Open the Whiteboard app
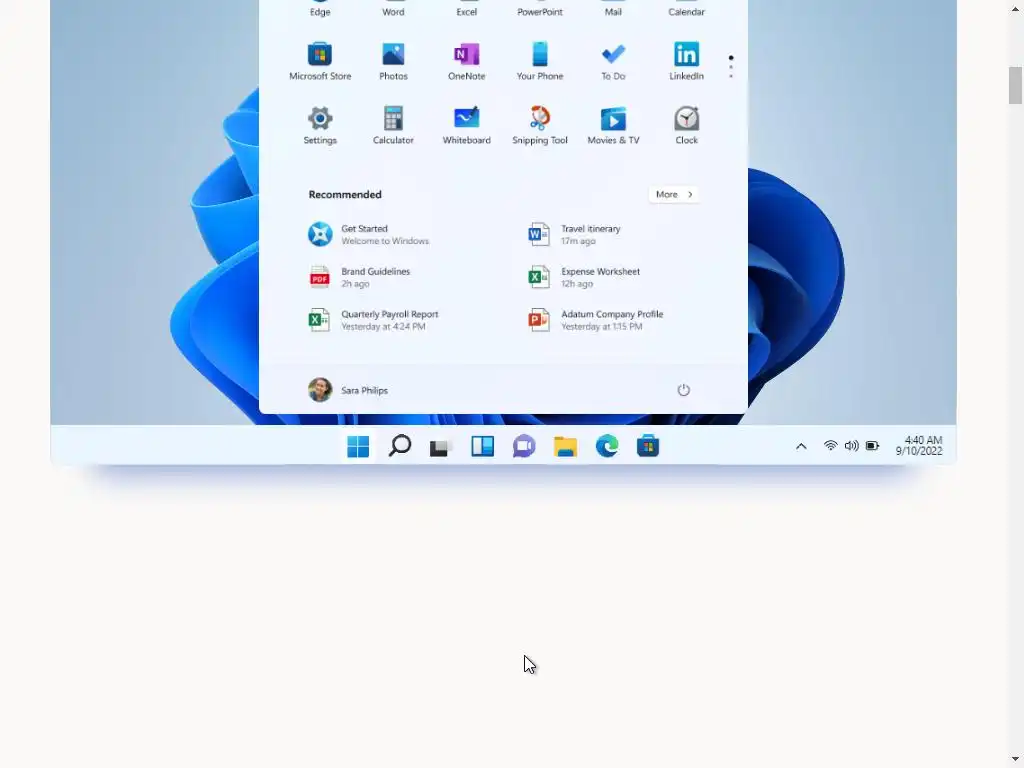The width and height of the screenshot is (1024, 768). pos(466,125)
